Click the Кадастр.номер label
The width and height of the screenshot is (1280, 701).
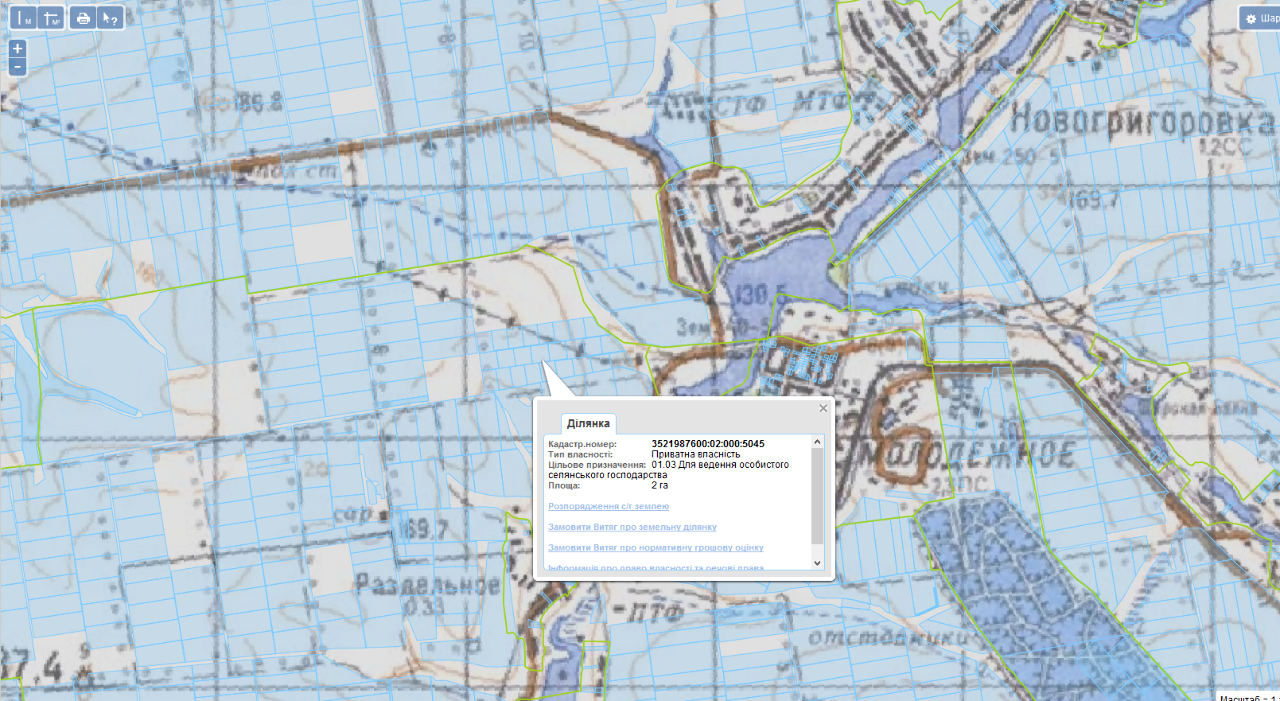point(583,443)
